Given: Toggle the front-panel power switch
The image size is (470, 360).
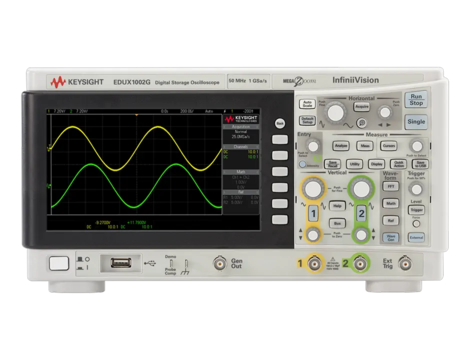Looking at the screenshot, I should [x=59, y=263].
